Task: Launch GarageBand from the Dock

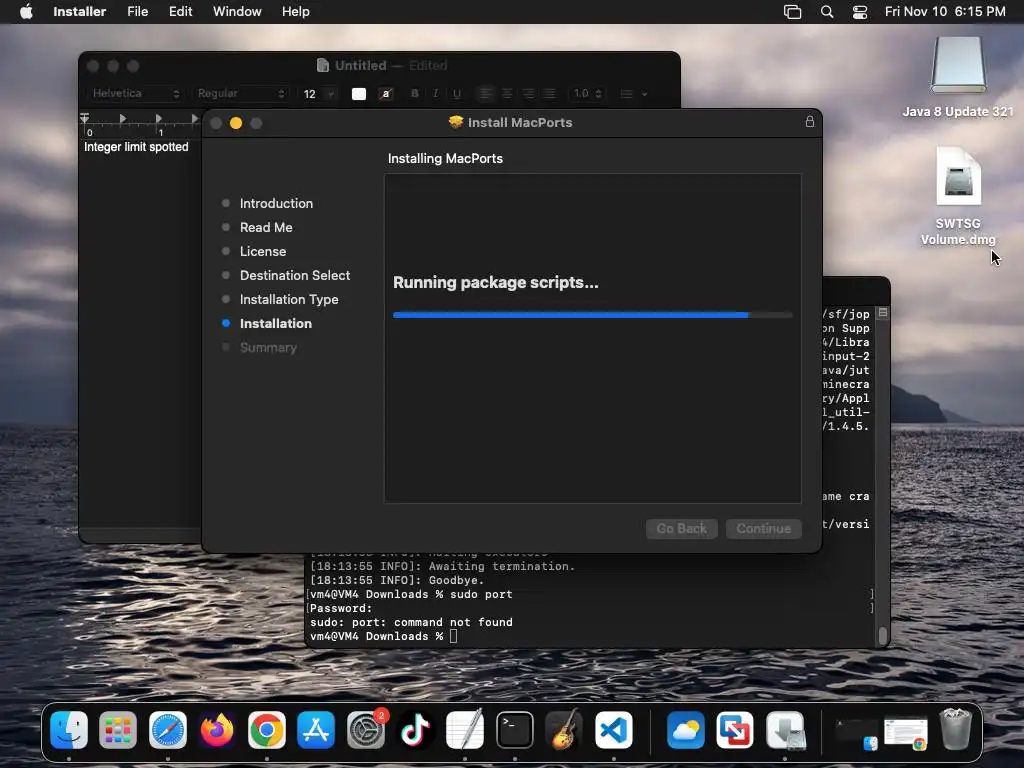Action: click(564, 730)
